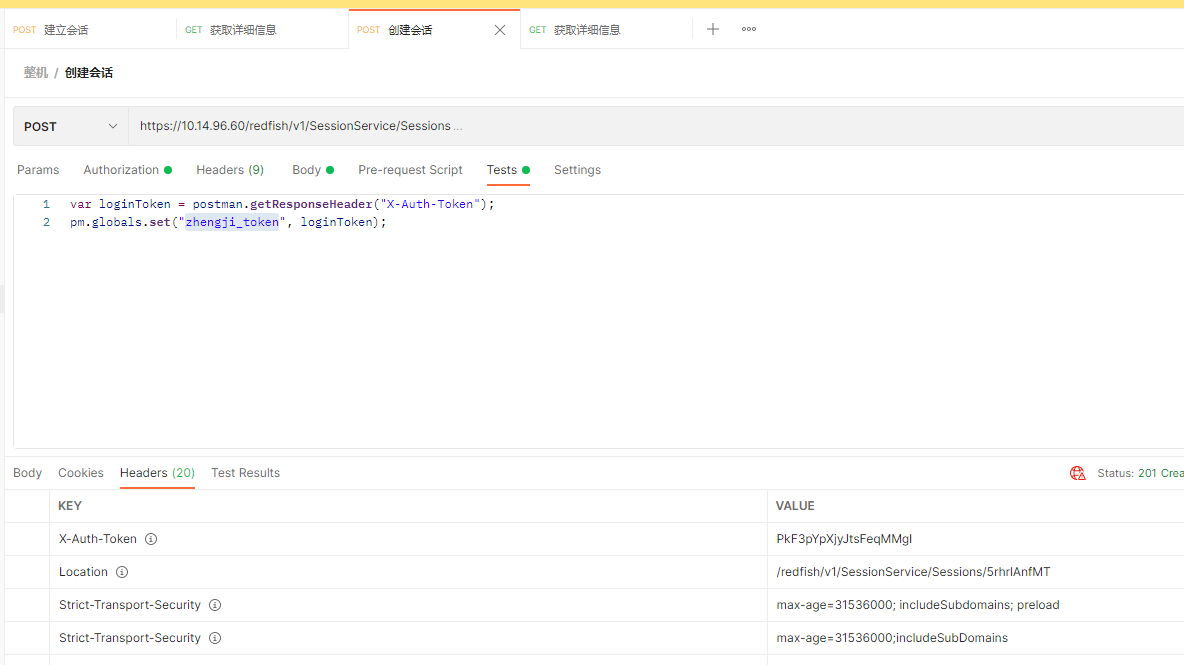Switch to the Test Results tab

coord(245,472)
